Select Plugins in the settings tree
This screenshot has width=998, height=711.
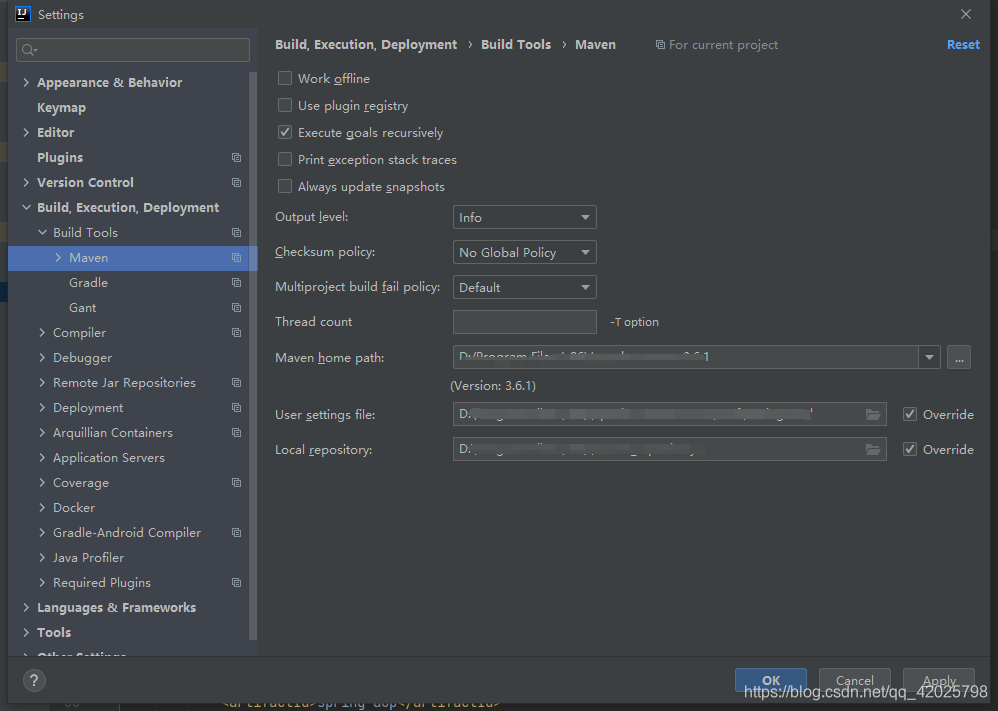(60, 157)
